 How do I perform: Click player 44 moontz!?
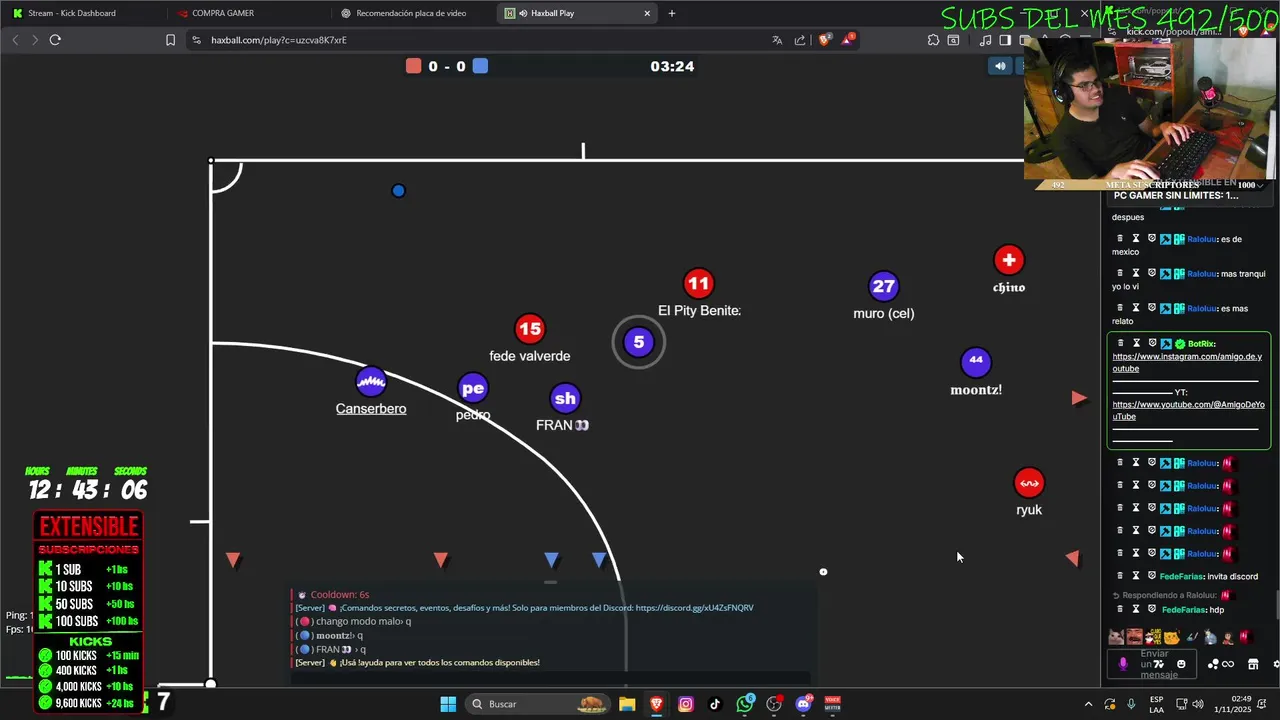click(976, 361)
